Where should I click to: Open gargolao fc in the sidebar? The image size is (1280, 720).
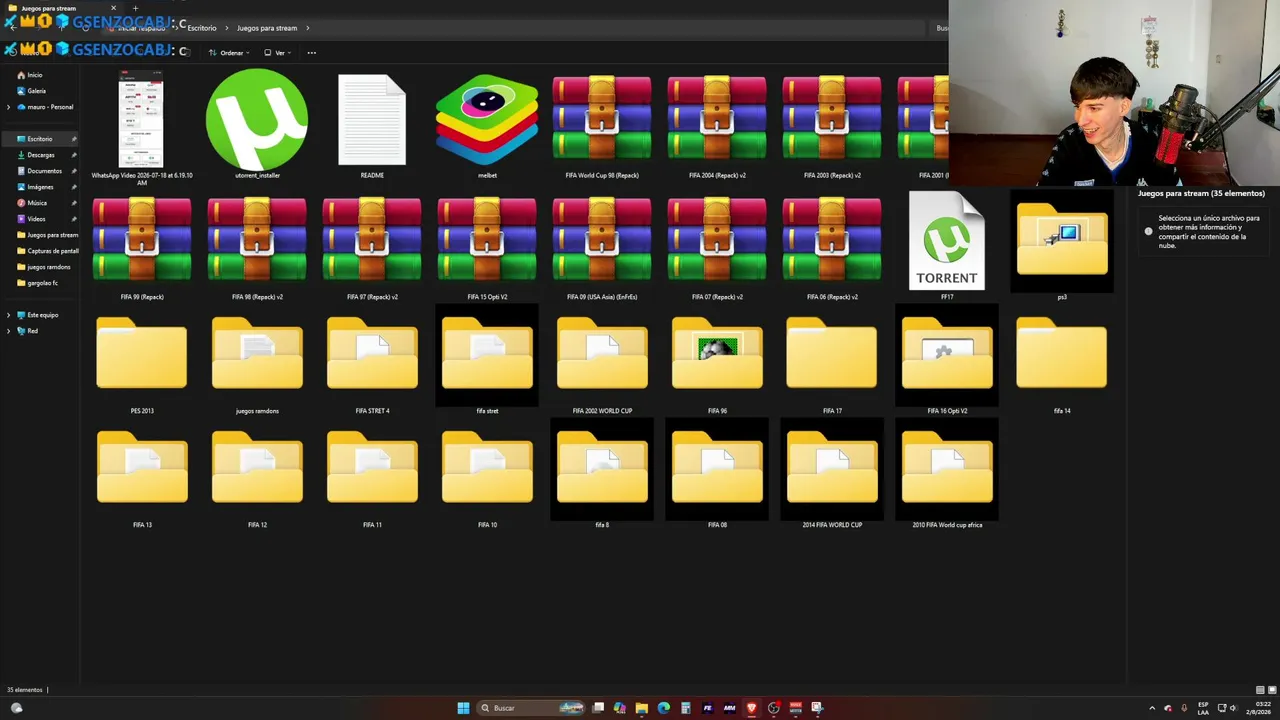coord(40,283)
